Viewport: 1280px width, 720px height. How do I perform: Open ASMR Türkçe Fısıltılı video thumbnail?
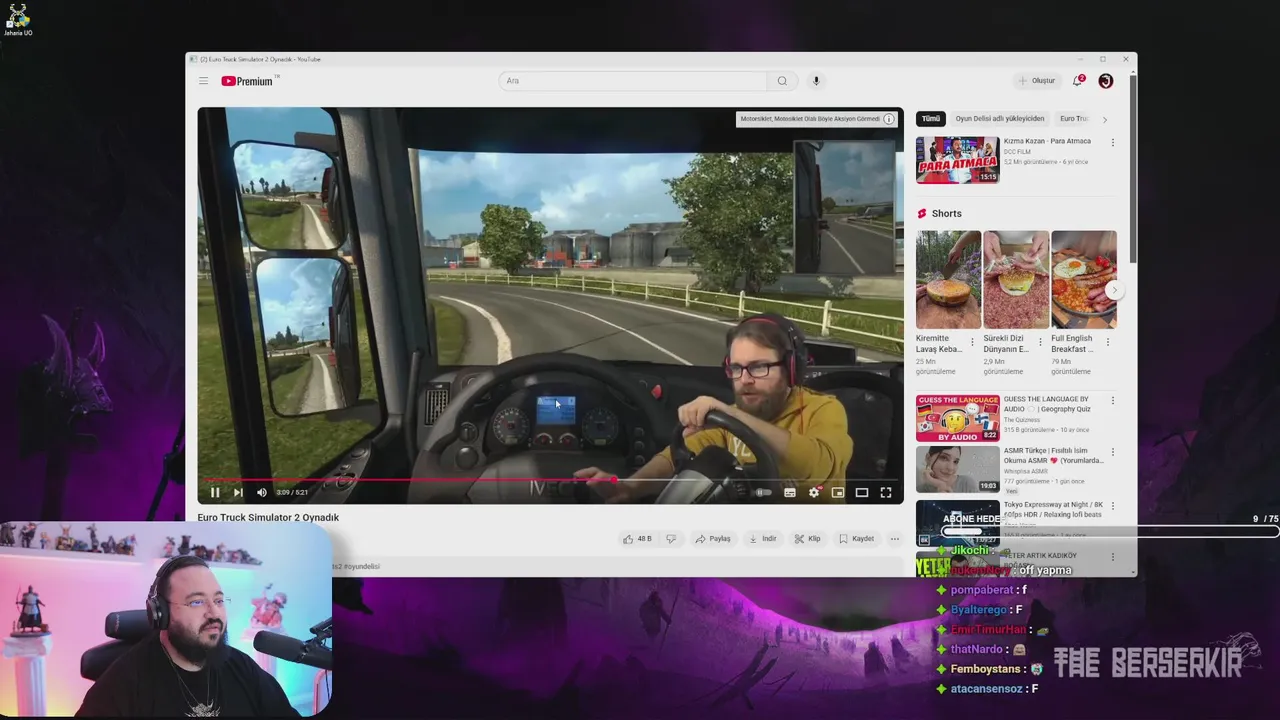click(957, 470)
